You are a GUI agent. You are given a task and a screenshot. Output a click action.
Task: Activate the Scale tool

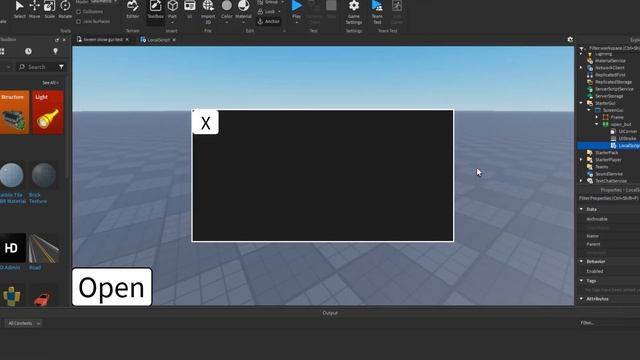click(49, 9)
